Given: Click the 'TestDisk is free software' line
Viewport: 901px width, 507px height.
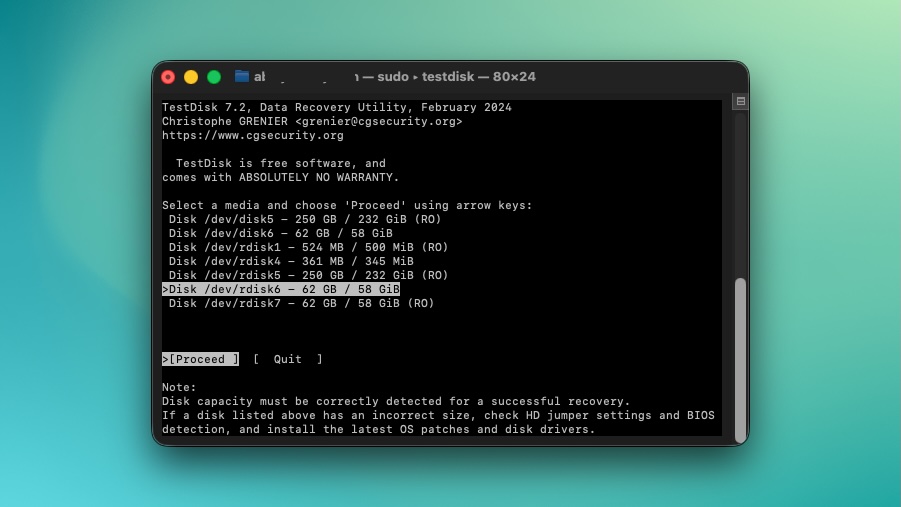Looking at the screenshot, I should [x=280, y=164].
